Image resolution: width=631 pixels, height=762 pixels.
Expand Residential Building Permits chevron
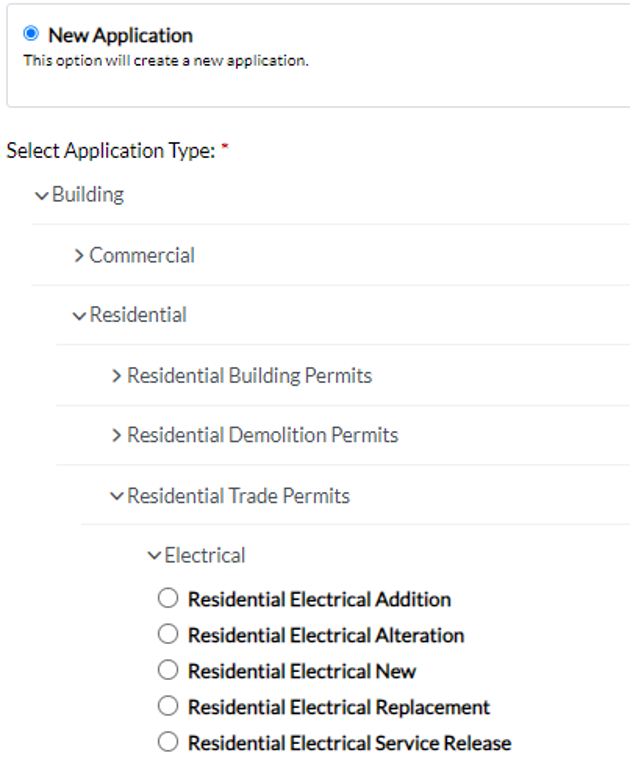[x=117, y=376]
